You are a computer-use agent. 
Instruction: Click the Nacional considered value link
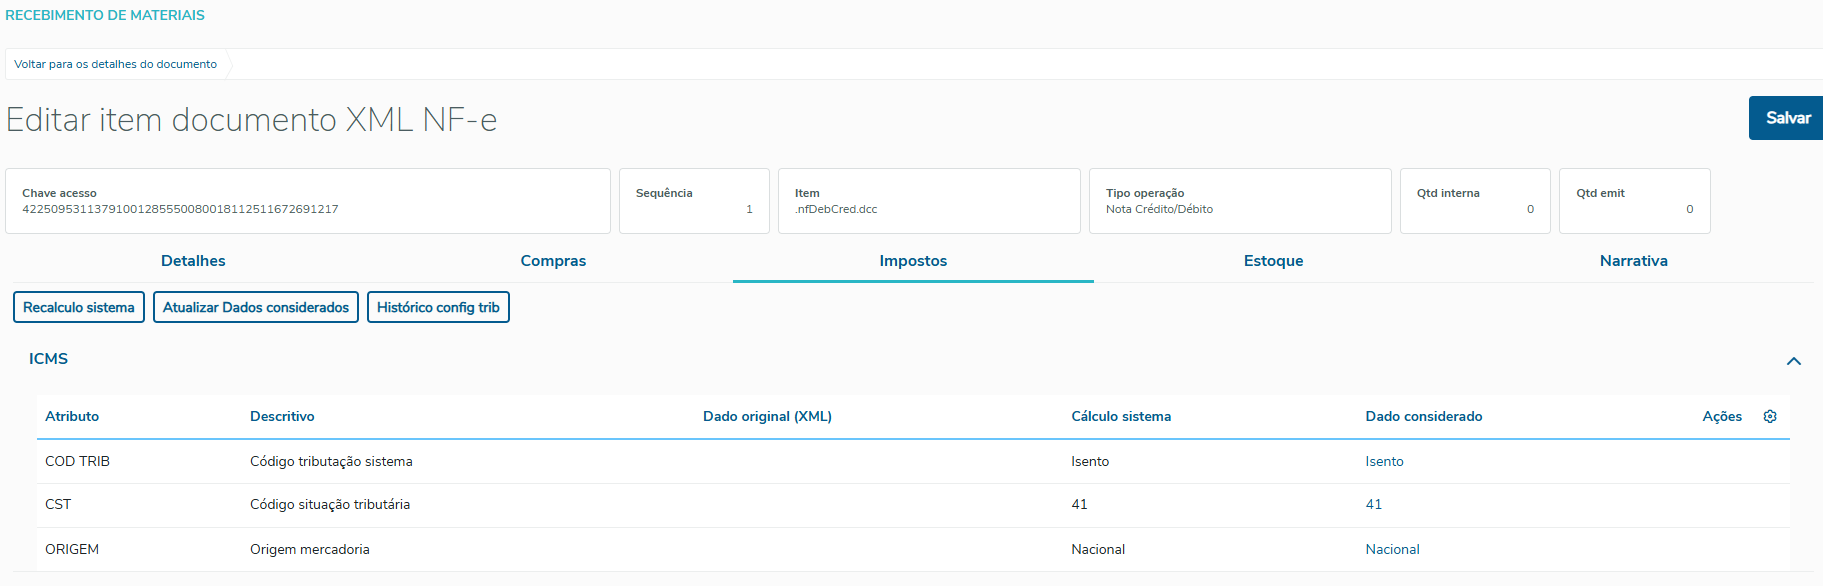[1392, 549]
